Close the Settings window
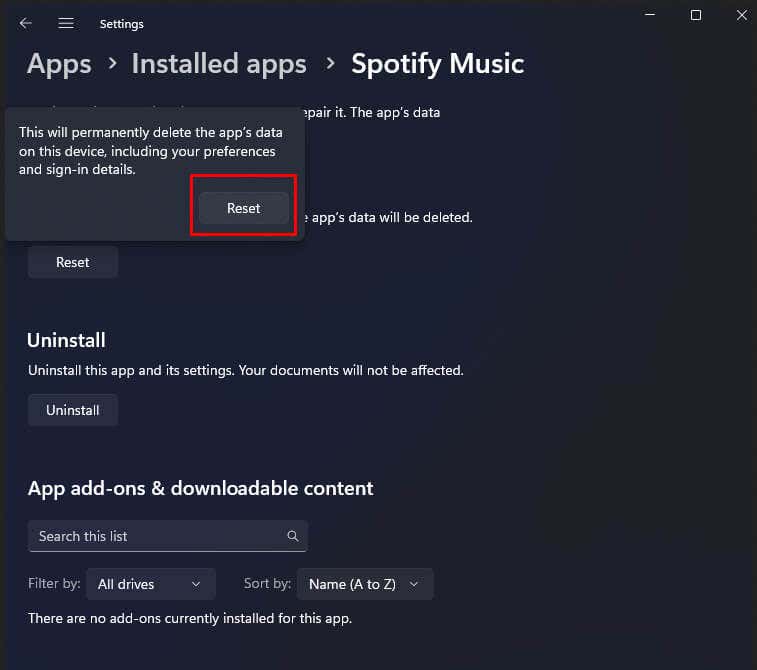 [x=740, y=15]
